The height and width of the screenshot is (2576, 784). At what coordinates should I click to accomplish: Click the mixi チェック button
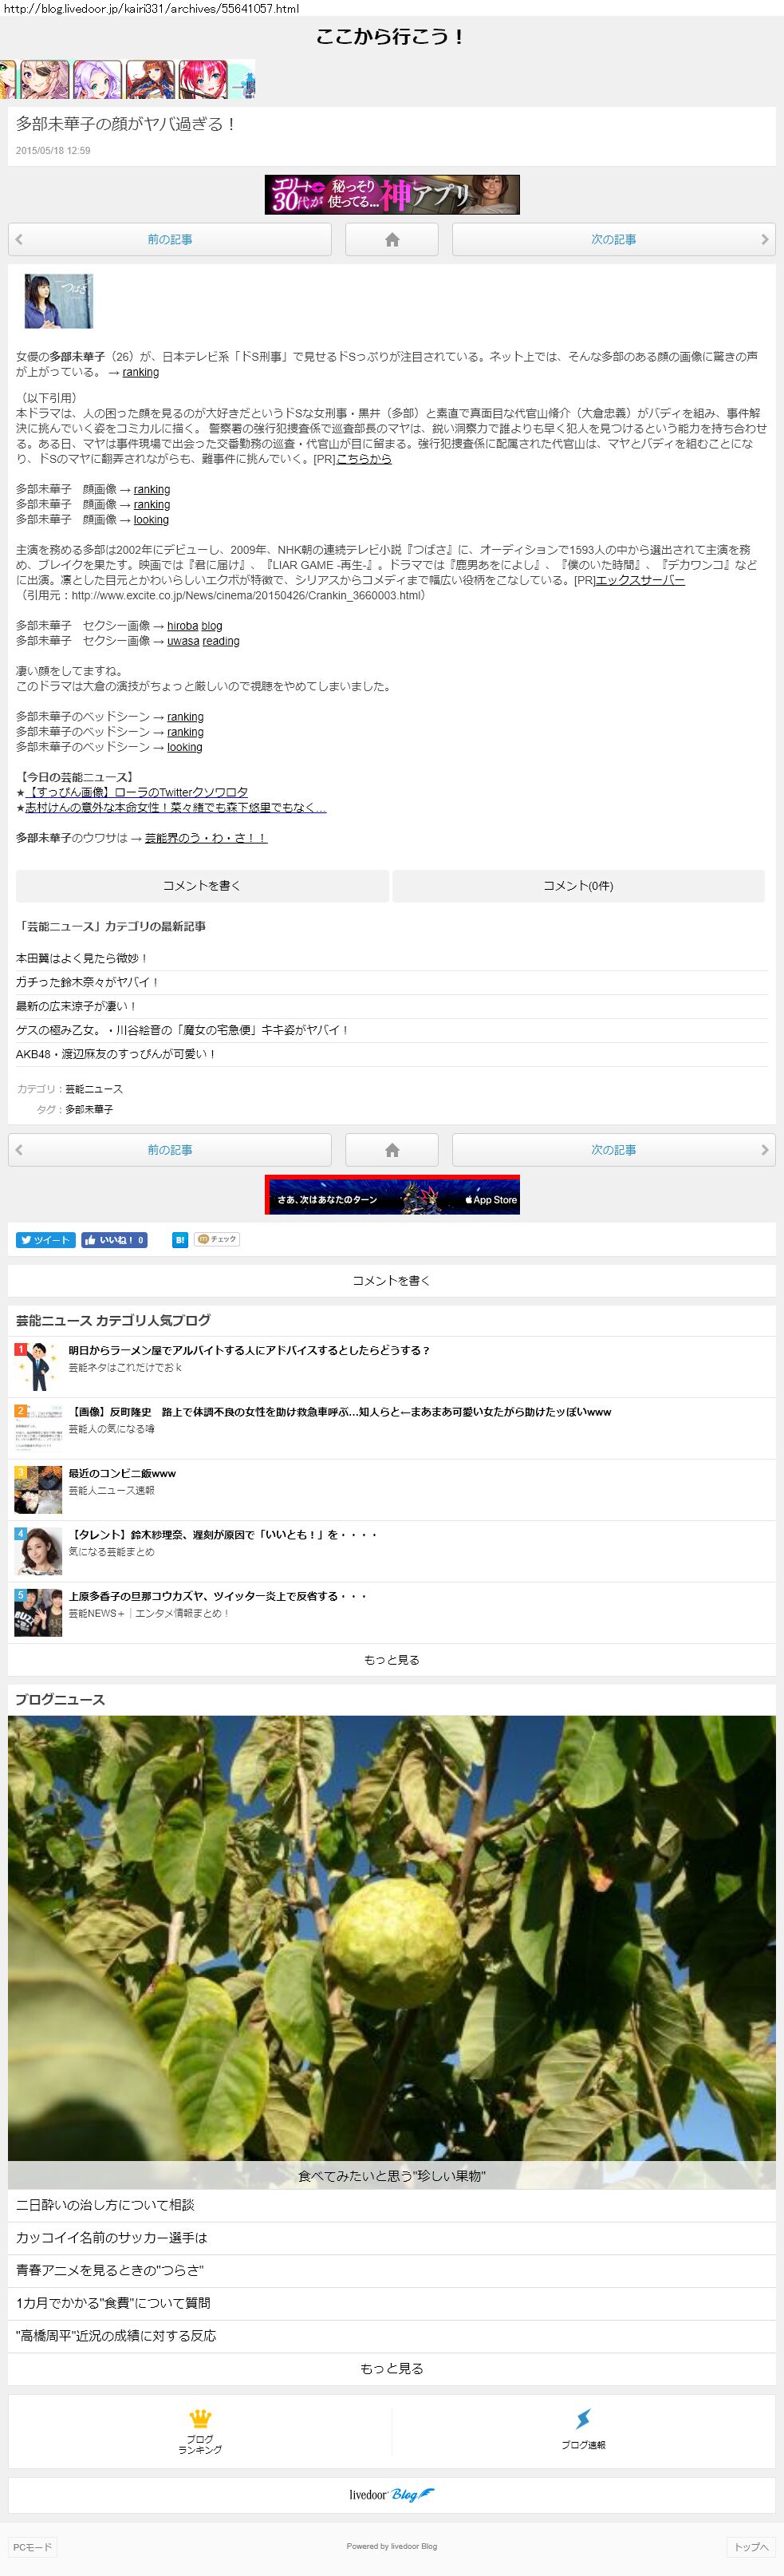tap(217, 1240)
